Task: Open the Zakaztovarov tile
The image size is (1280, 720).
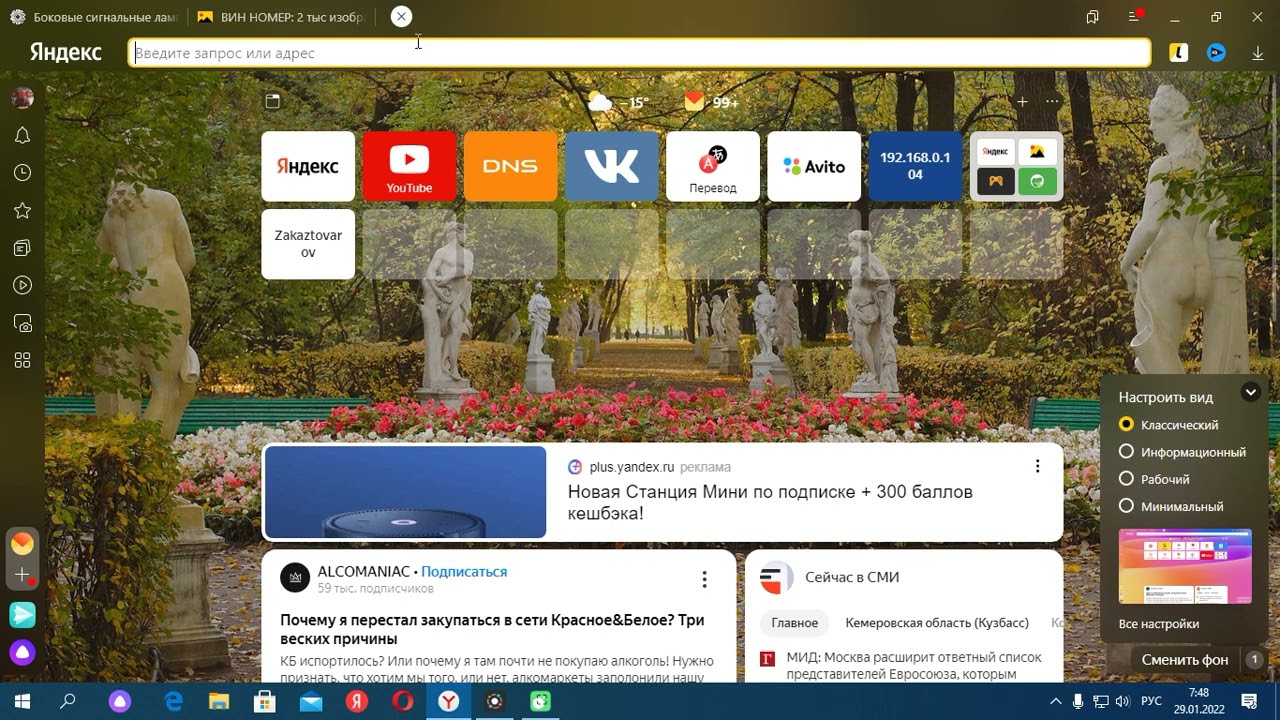Action: tap(308, 244)
